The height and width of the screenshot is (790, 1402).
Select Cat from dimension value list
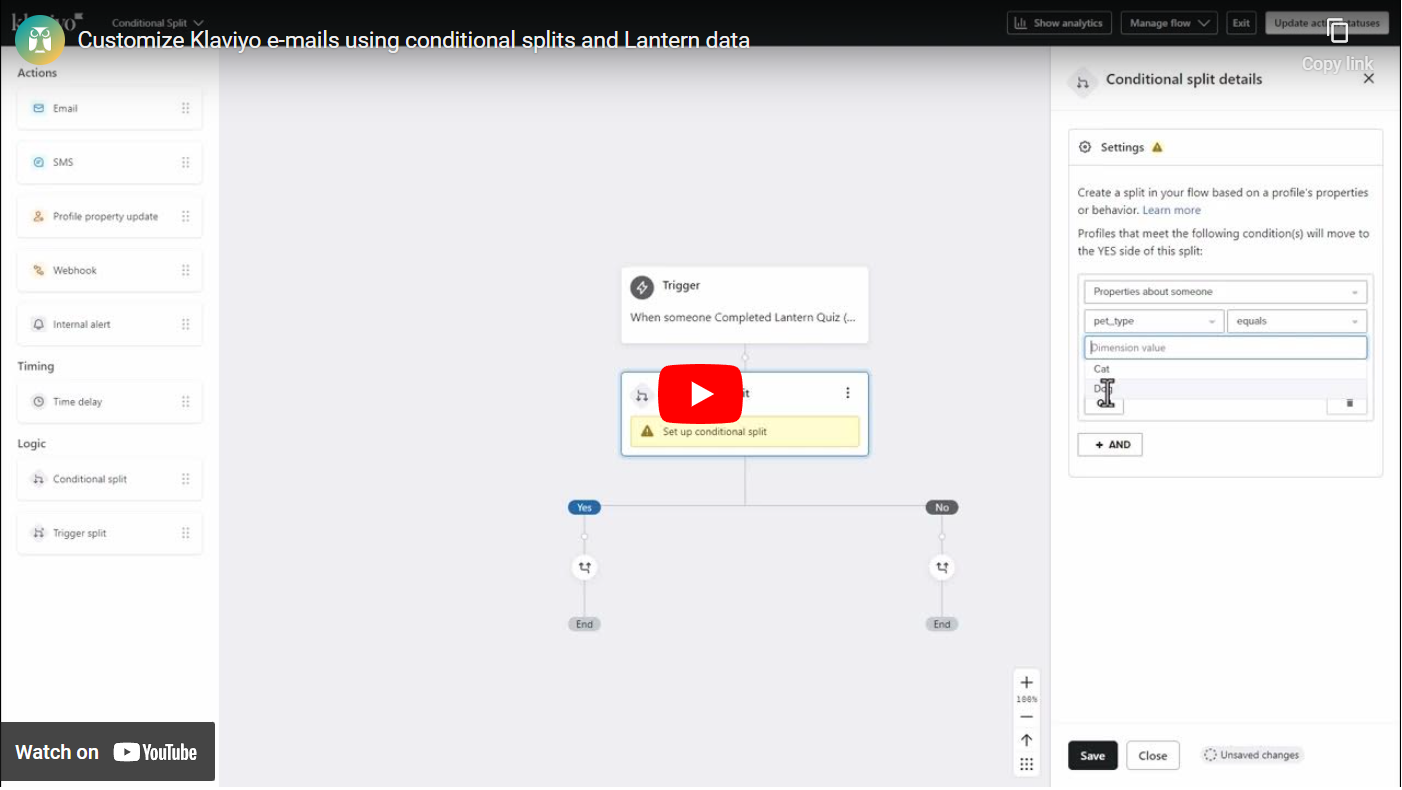click(1225, 369)
